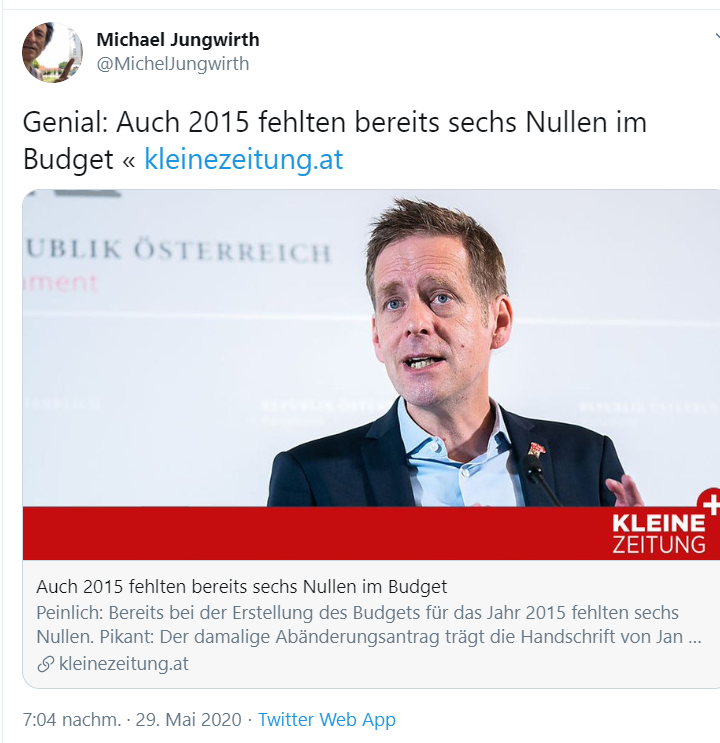Click the lapel pin on the speaker's jacket

click(537, 448)
